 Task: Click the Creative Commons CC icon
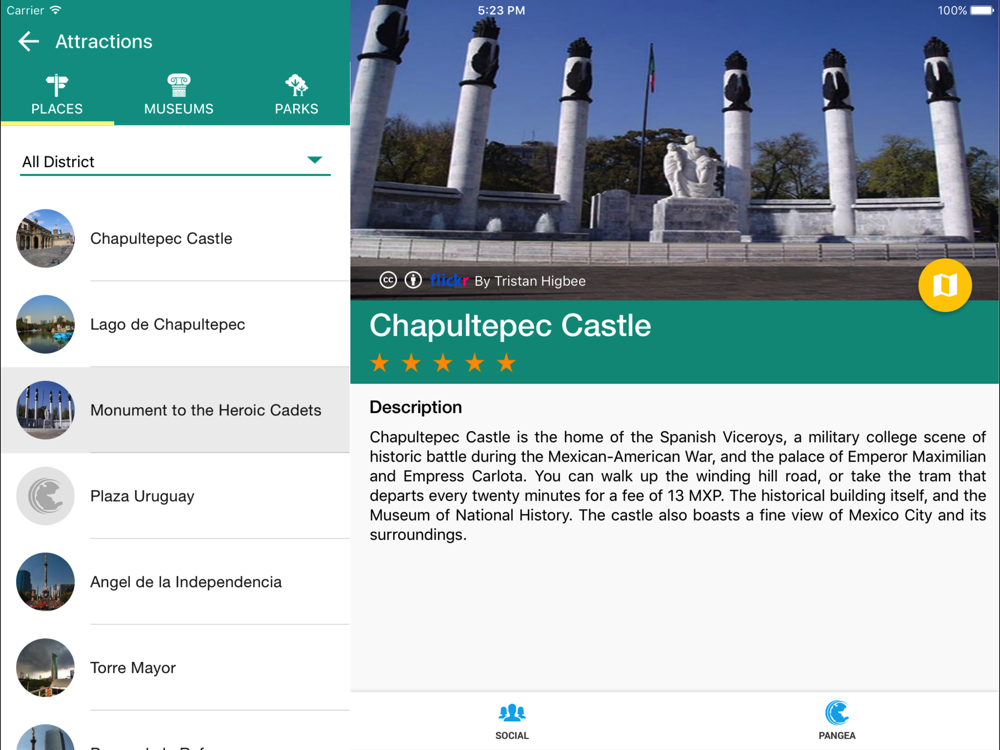pos(388,280)
